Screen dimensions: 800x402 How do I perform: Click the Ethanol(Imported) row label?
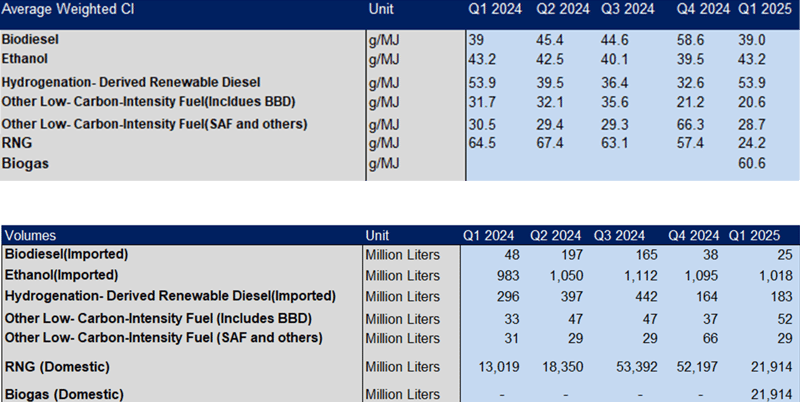[x=61, y=274]
